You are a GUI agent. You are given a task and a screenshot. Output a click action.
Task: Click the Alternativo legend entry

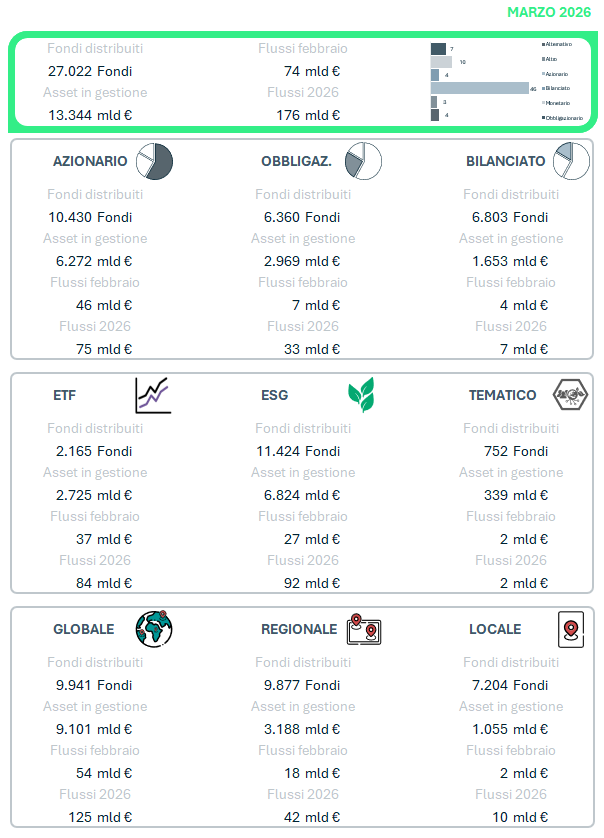coord(558,44)
